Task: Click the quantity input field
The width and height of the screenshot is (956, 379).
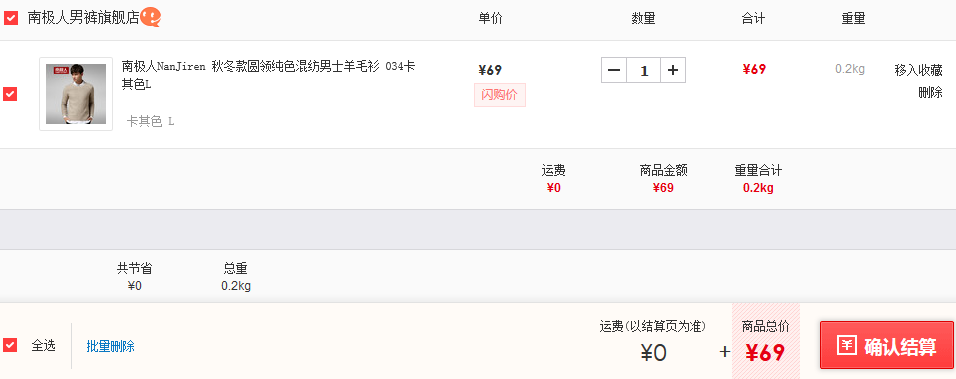Action: click(x=643, y=71)
